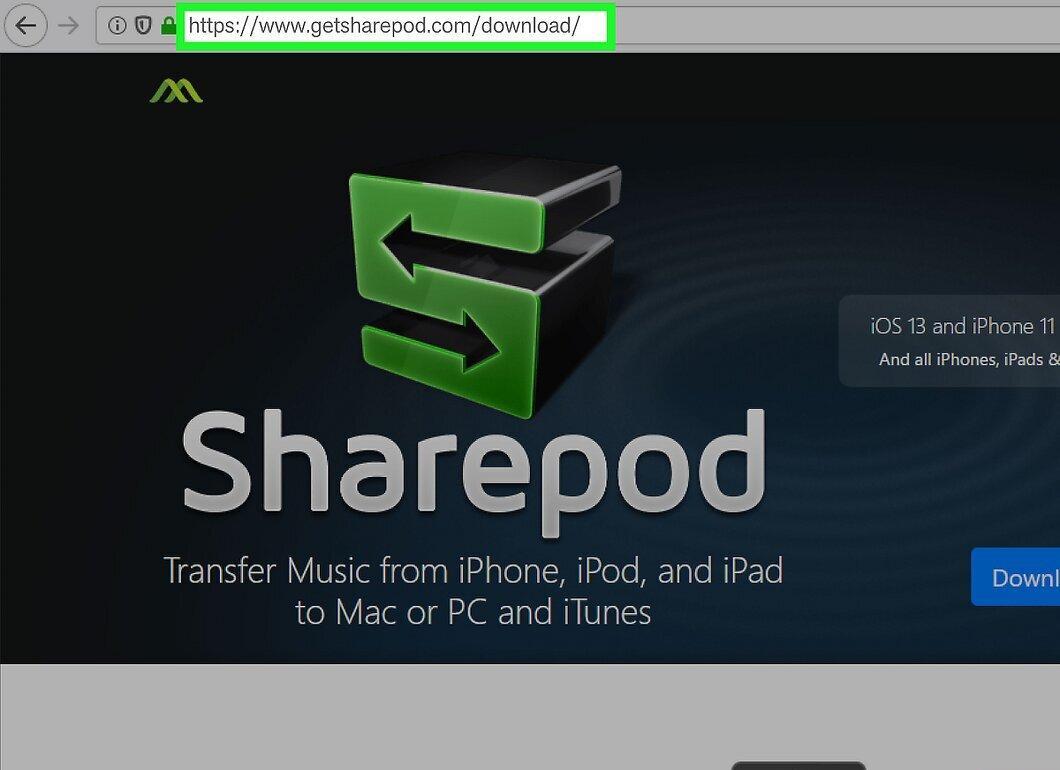Open the iOS 13 and iPhone 11 notice
Viewport: 1060px width, 770px height.
point(963,326)
